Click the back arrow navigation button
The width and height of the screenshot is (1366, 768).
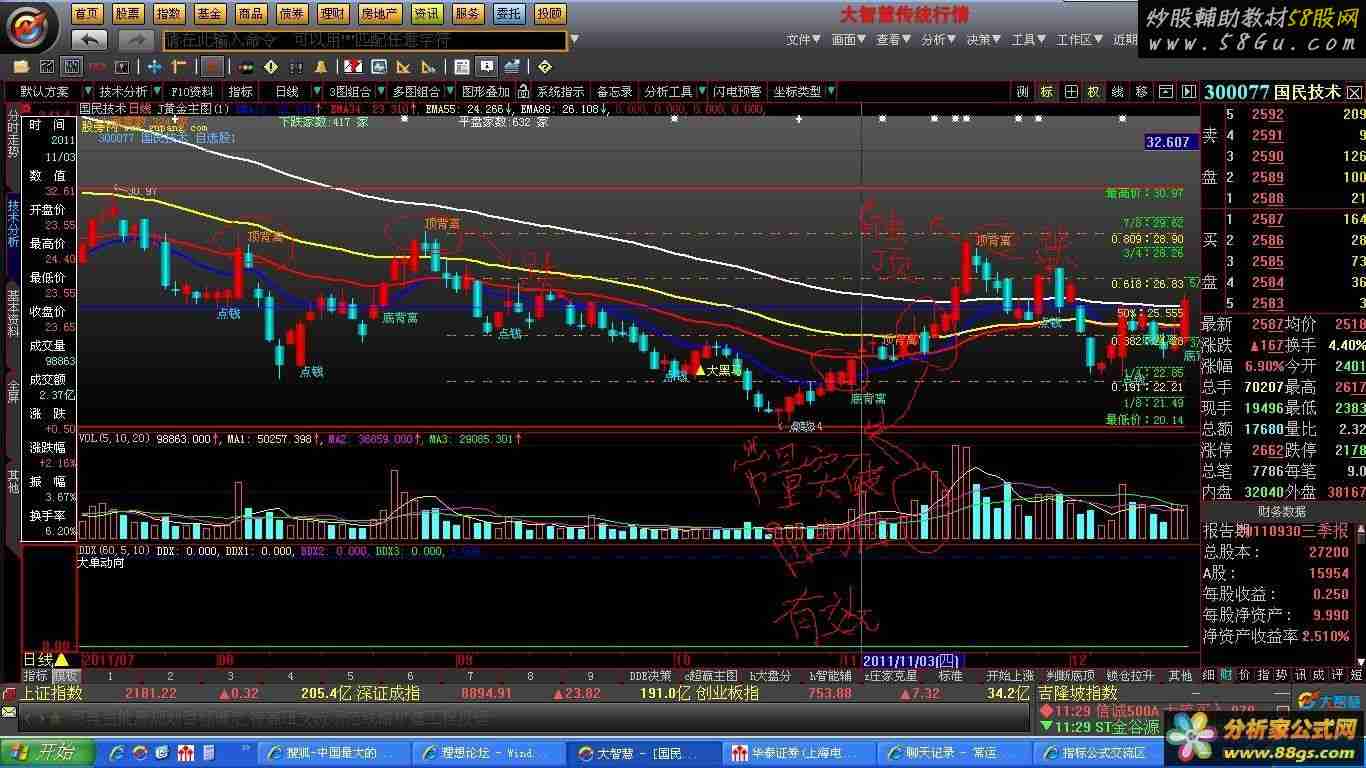tap(90, 40)
